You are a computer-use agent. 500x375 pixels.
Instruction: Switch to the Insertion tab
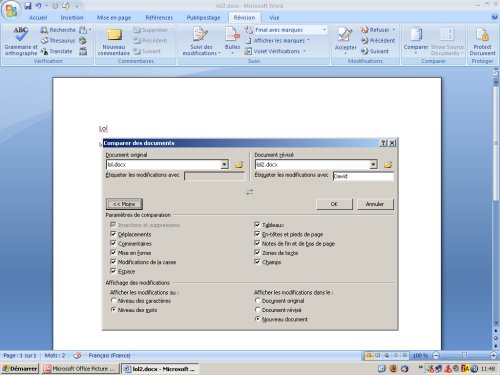tap(72, 18)
